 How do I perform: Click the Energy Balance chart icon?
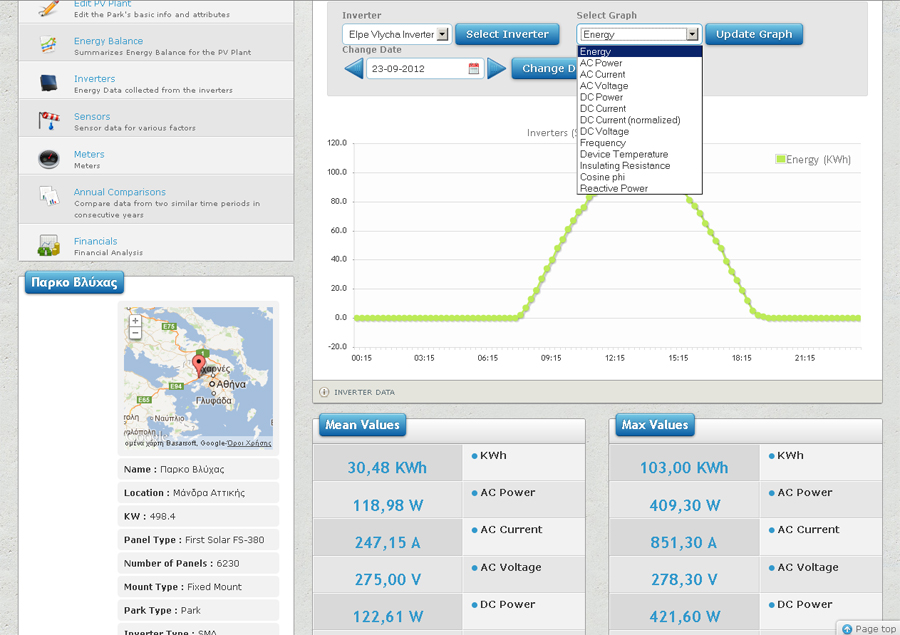pyautogui.click(x=48, y=45)
